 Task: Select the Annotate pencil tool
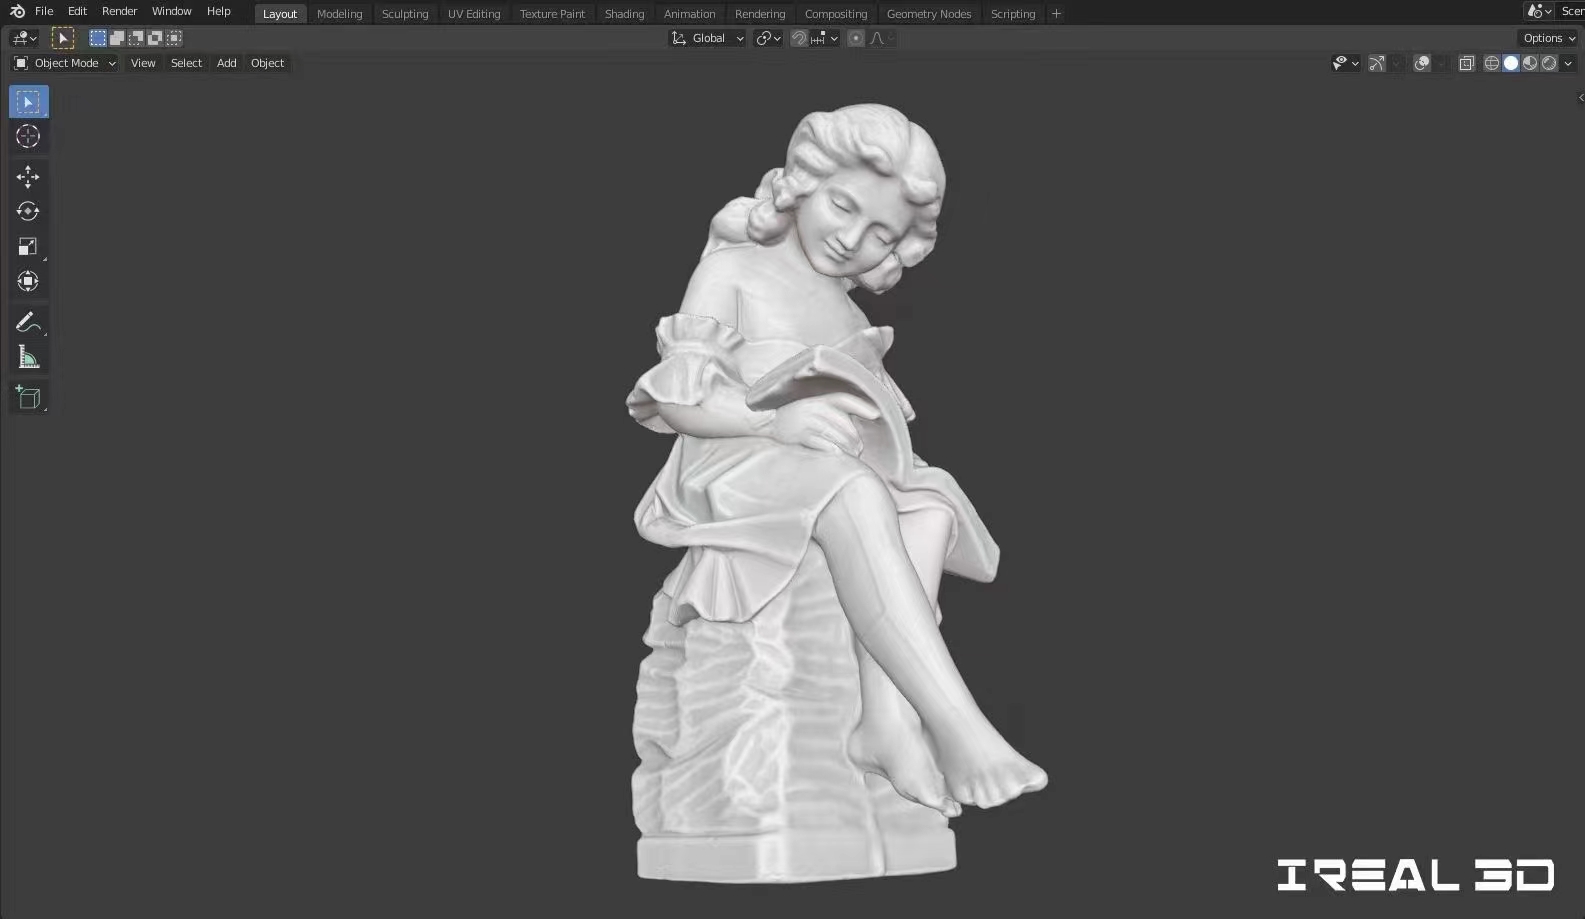pyautogui.click(x=28, y=322)
